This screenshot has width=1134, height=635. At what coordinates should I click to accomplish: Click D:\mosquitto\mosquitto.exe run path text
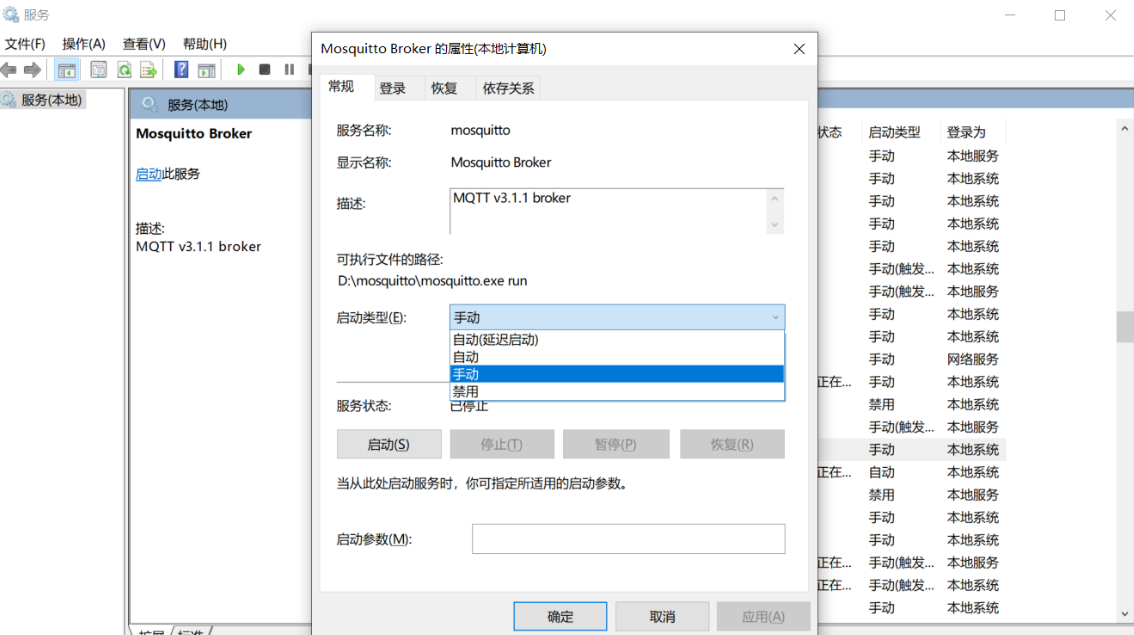[x=432, y=281]
